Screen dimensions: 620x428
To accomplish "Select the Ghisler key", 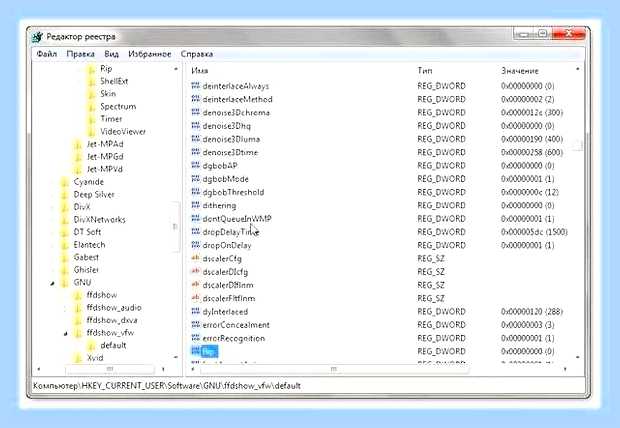I will tap(86, 270).
